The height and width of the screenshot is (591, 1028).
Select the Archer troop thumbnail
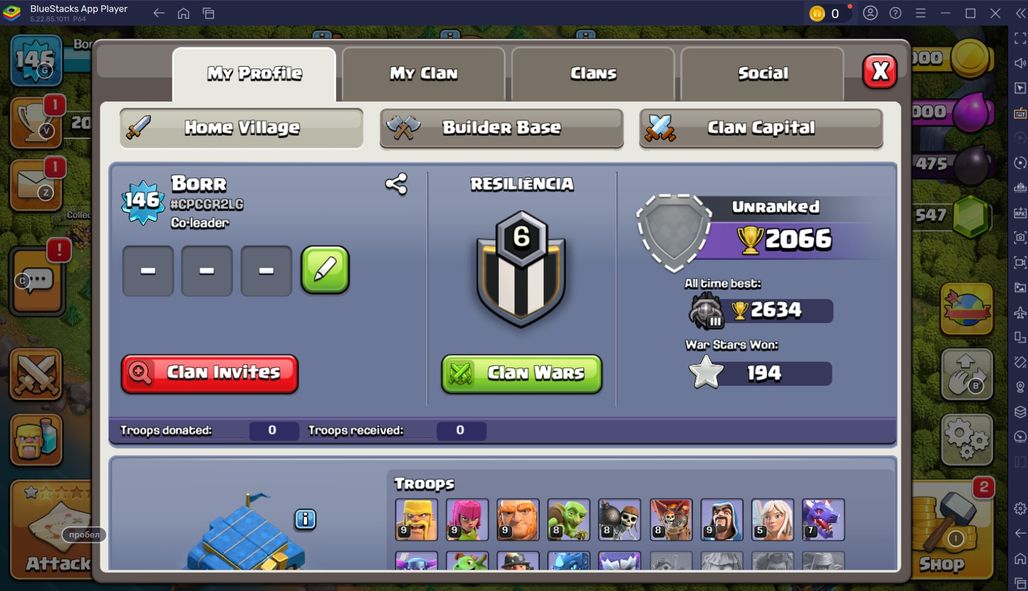[x=467, y=519]
